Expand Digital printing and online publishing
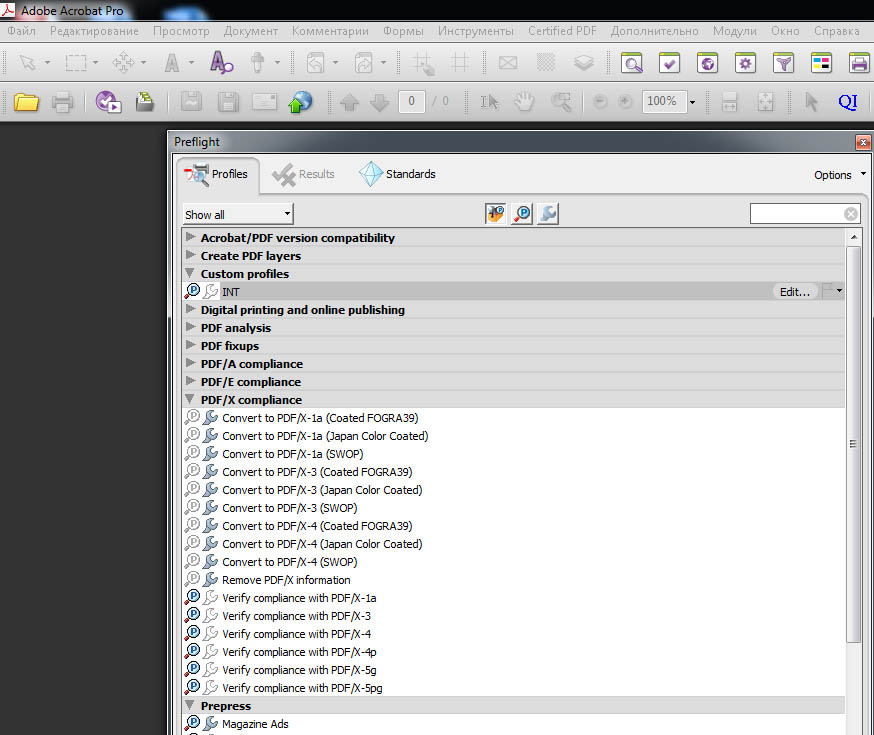 click(x=190, y=309)
